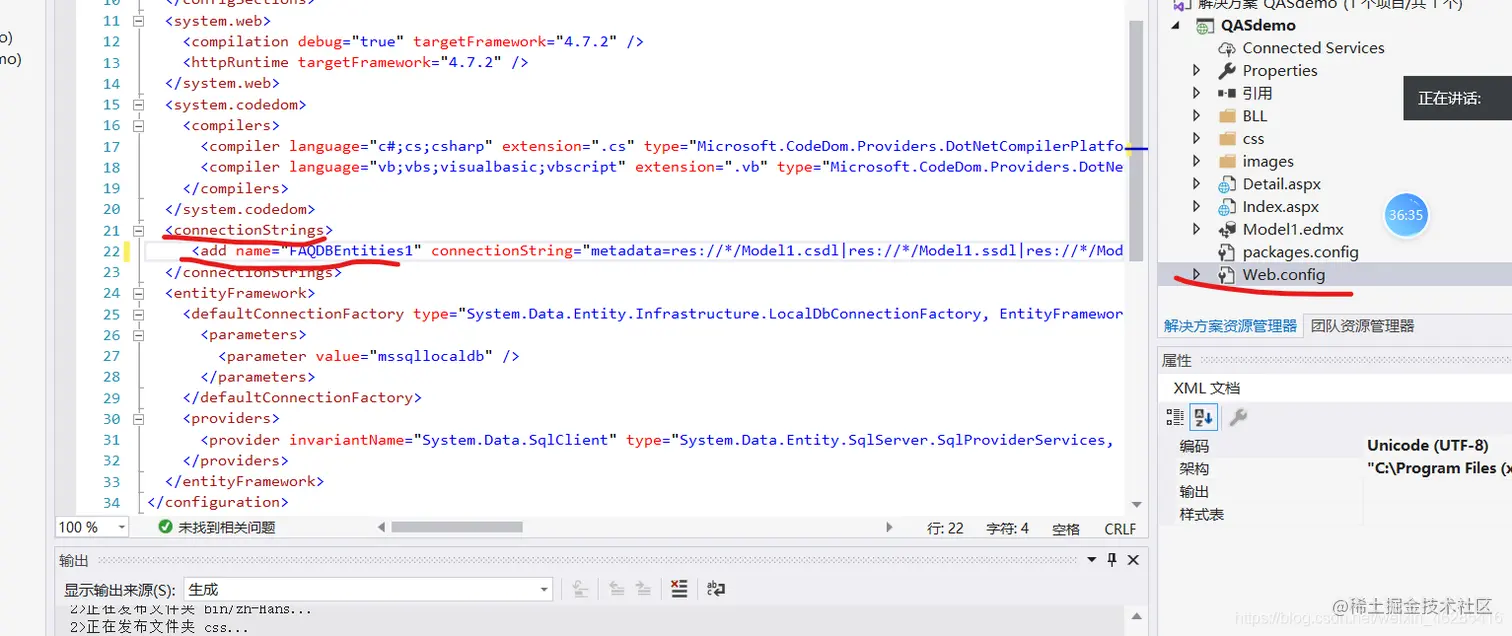Select the 样式表 property row

coord(1335,515)
